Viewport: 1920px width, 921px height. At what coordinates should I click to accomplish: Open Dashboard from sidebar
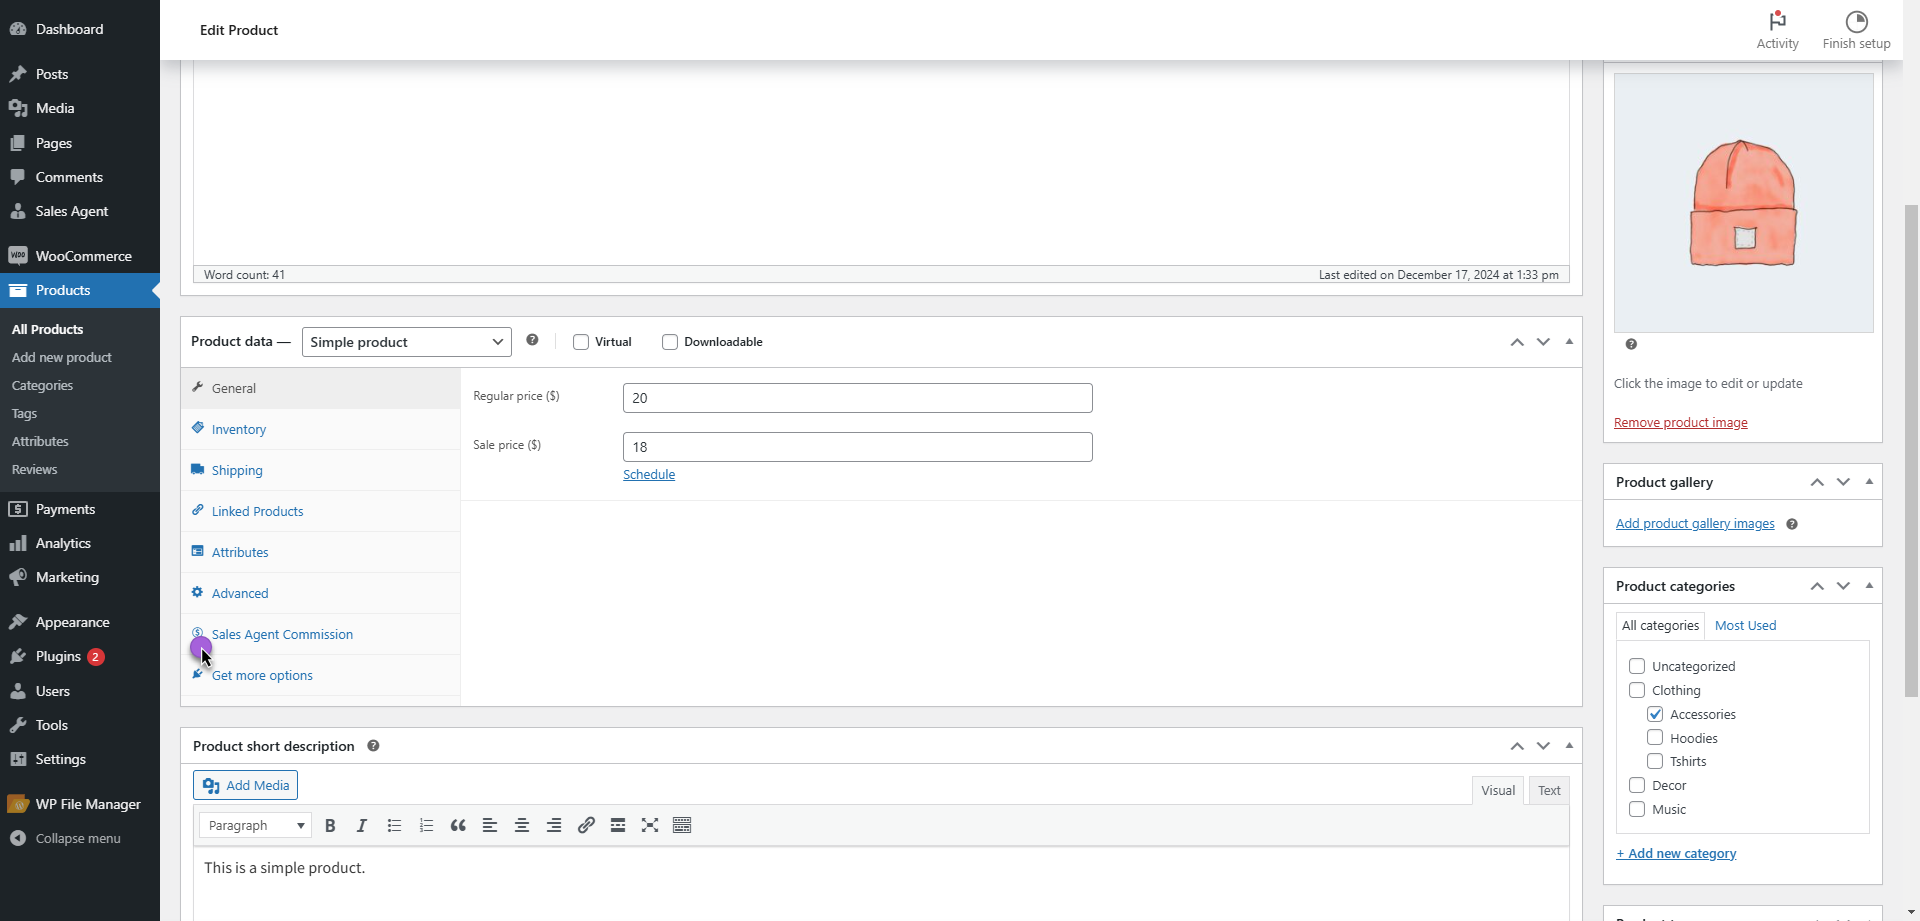point(80,29)
